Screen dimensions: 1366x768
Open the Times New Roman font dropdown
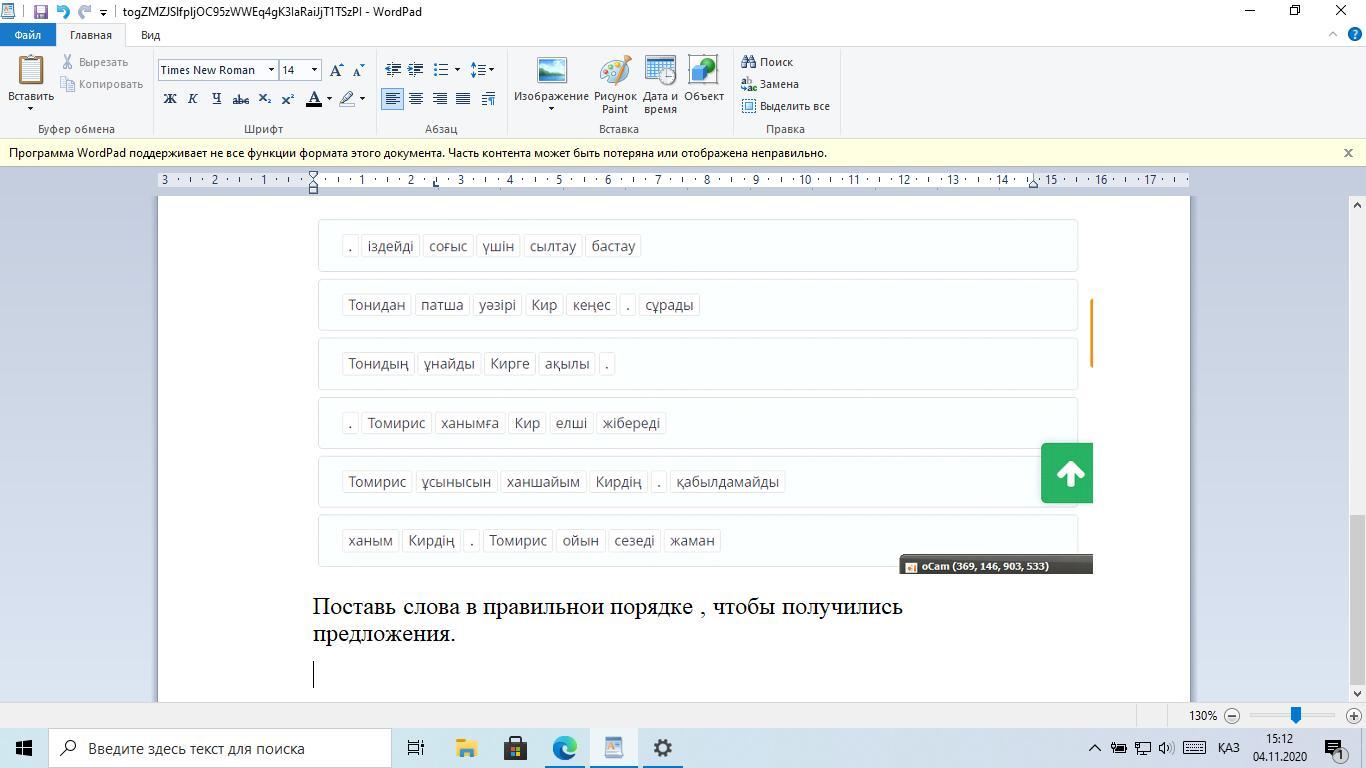tap(271, 70)
